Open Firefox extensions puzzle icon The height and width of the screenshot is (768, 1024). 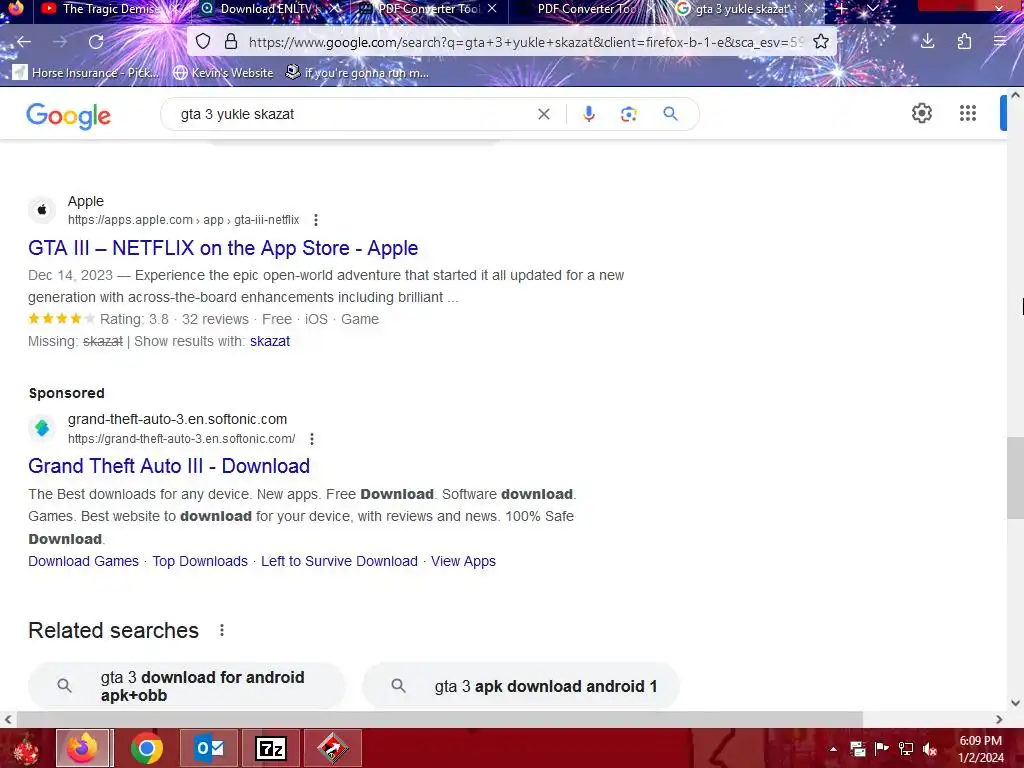pos(965,42)
